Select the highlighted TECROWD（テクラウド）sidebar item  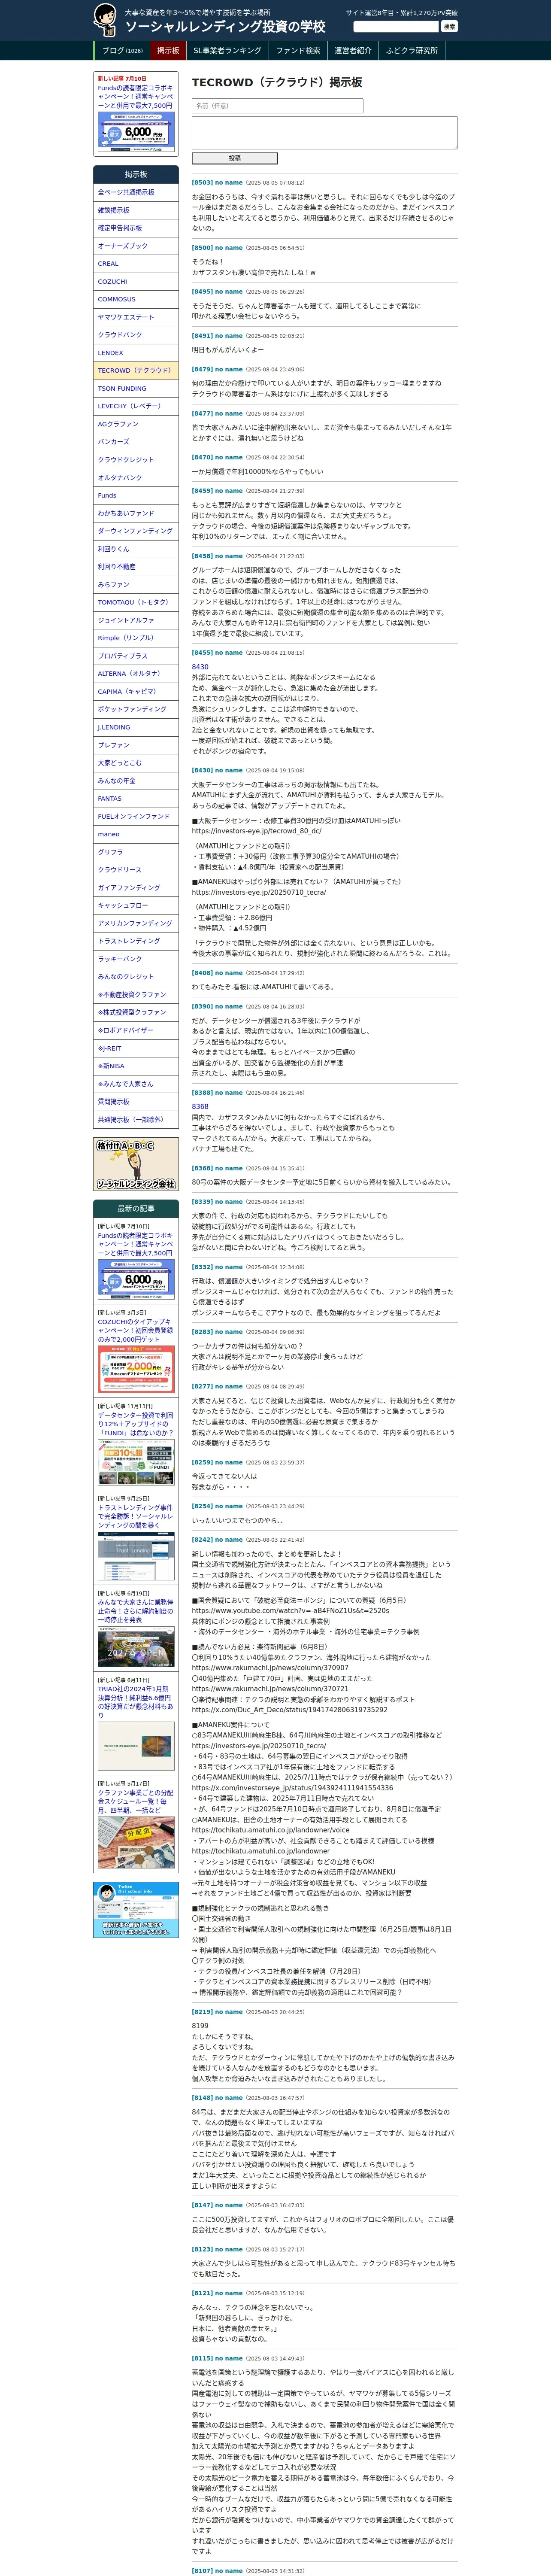(136, 371)
